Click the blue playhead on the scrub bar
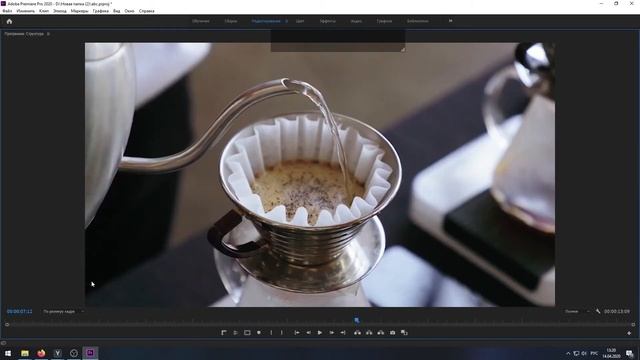This screenshot has width=640, height=360. point(357,320)
